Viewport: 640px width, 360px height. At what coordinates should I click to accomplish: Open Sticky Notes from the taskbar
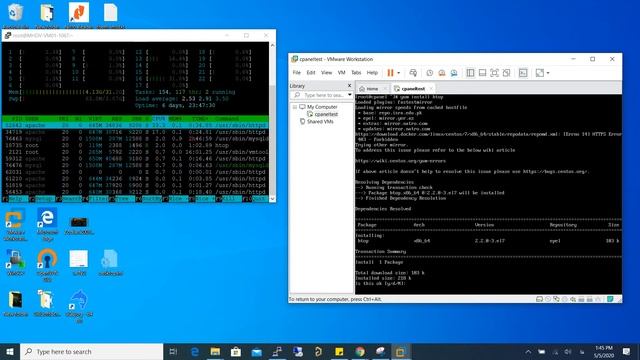coord(339,351)
